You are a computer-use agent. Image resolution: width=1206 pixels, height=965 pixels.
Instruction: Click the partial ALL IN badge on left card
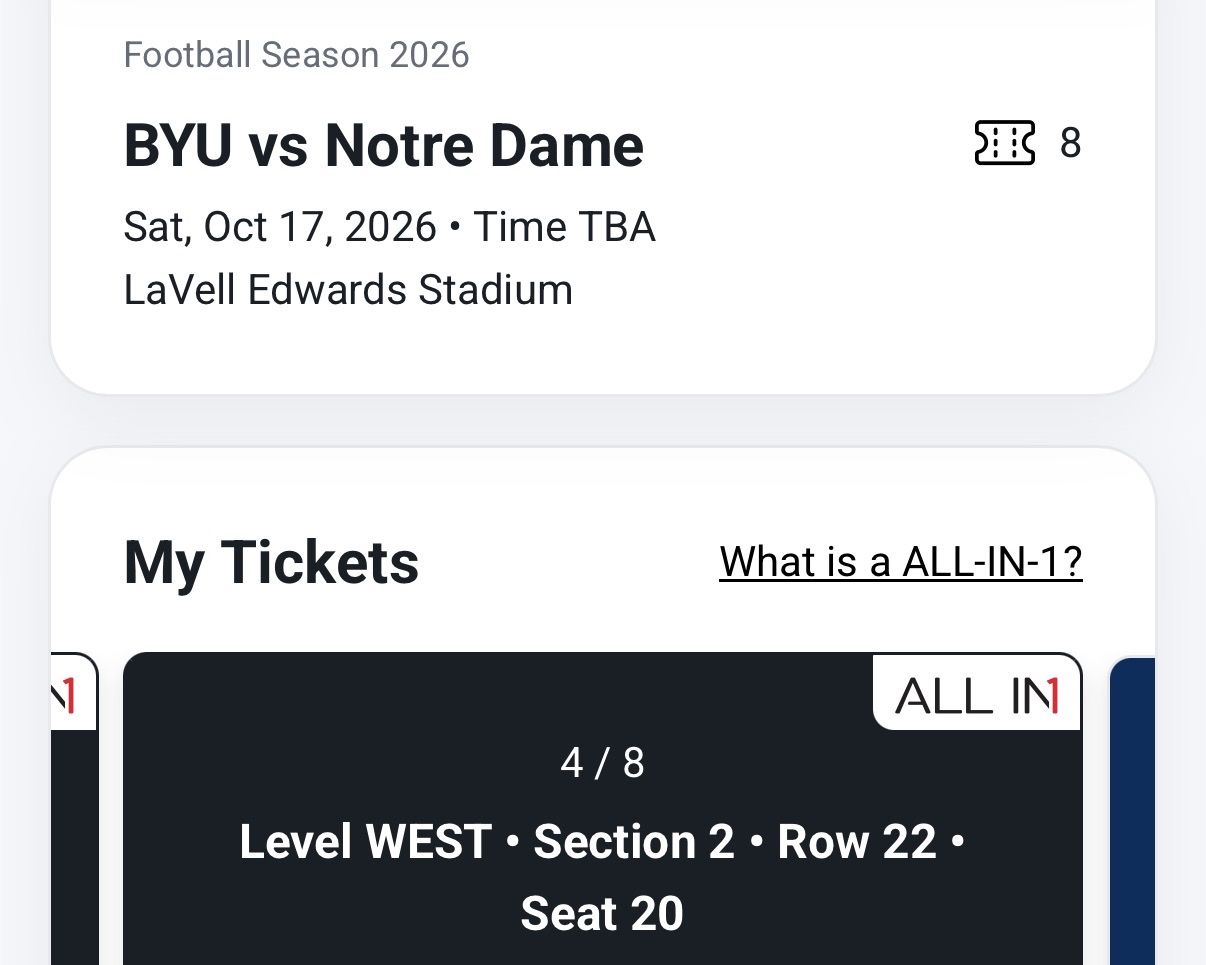click(x=74, y=692)
